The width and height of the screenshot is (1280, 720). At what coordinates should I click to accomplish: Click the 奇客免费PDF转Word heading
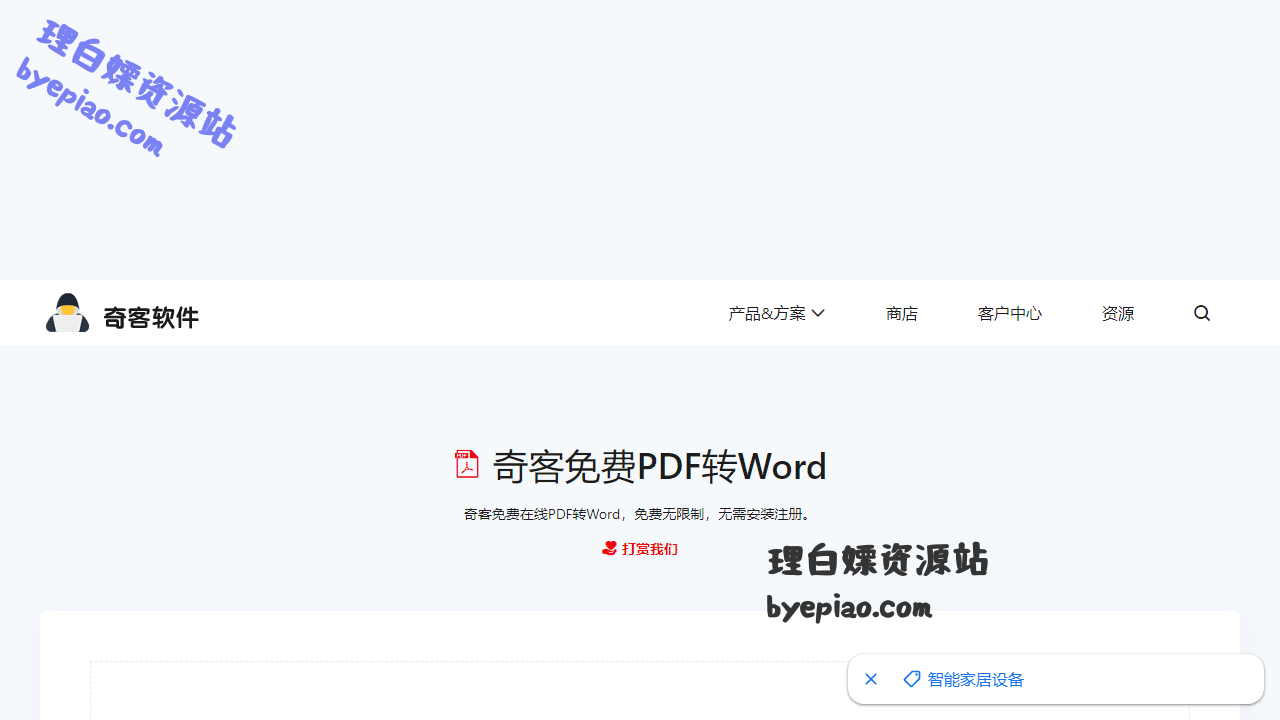pos(660,466)
